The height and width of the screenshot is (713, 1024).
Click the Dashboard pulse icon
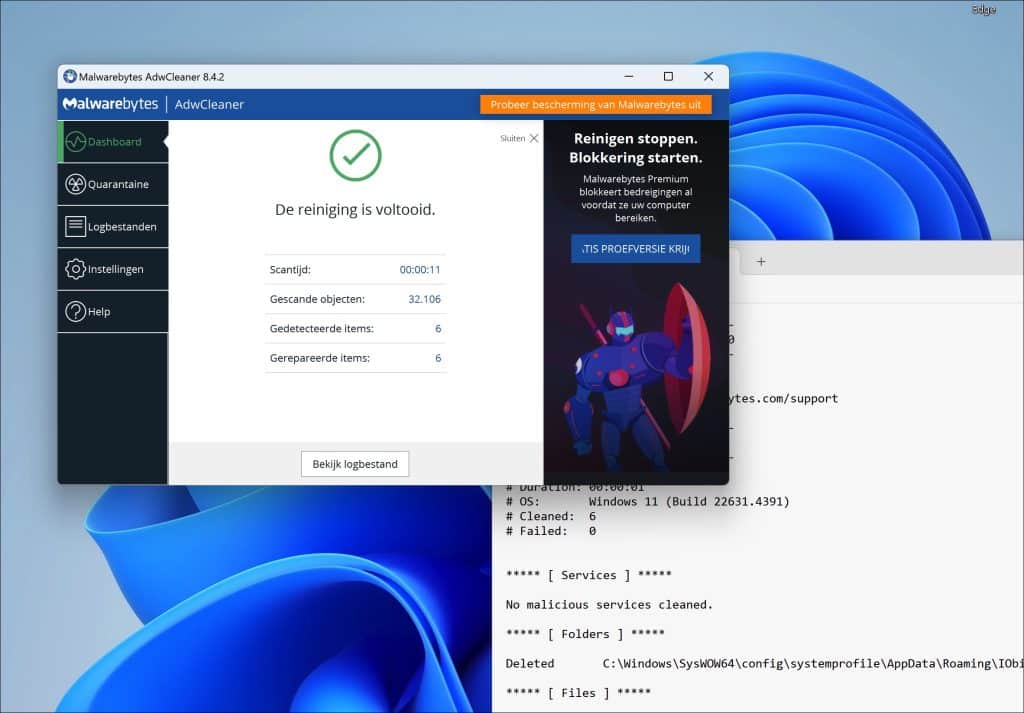click(76, 142)
